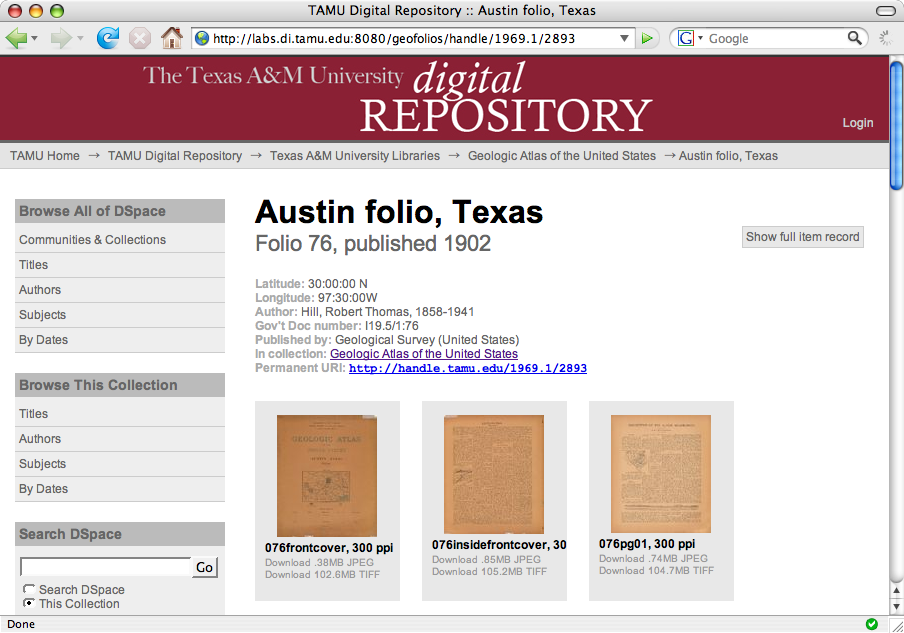Download .74MB JPEG of 076pg01

[653, 559]
